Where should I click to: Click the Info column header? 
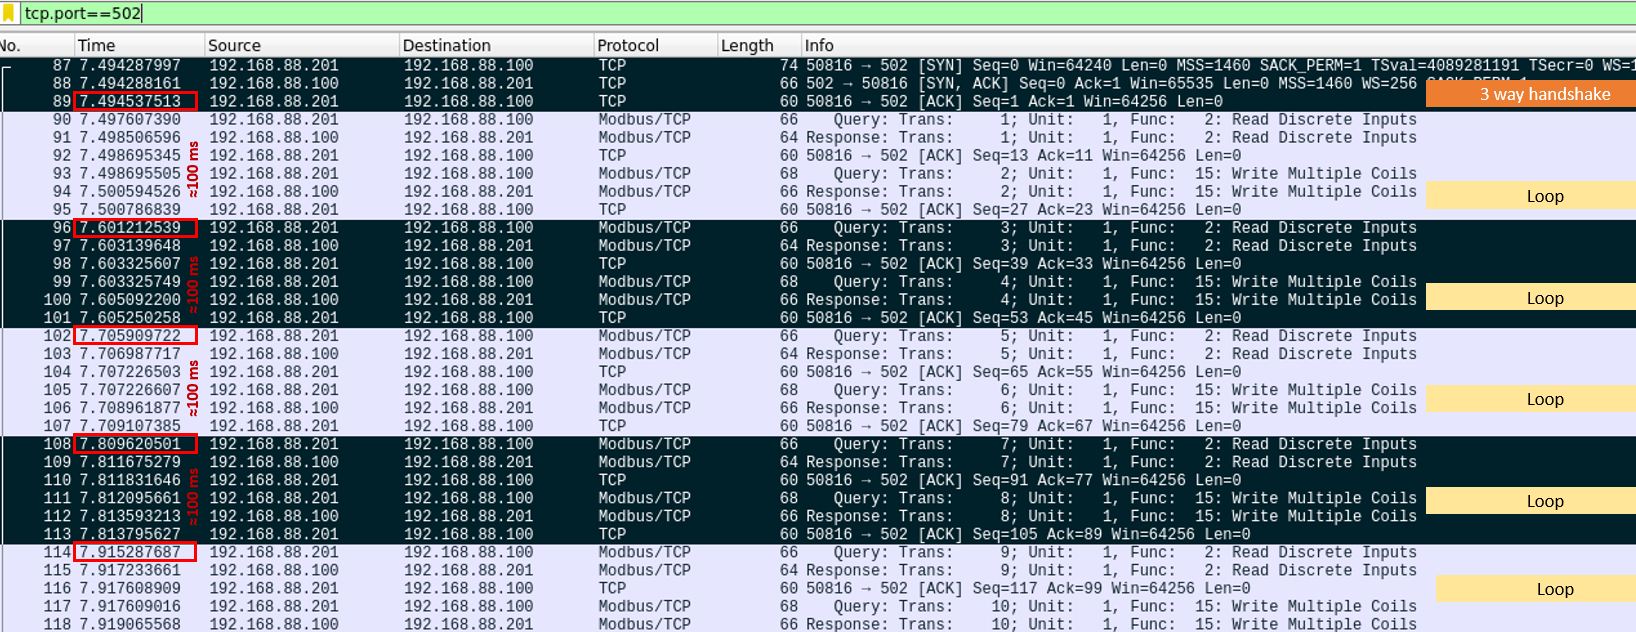coord(1218,45)
